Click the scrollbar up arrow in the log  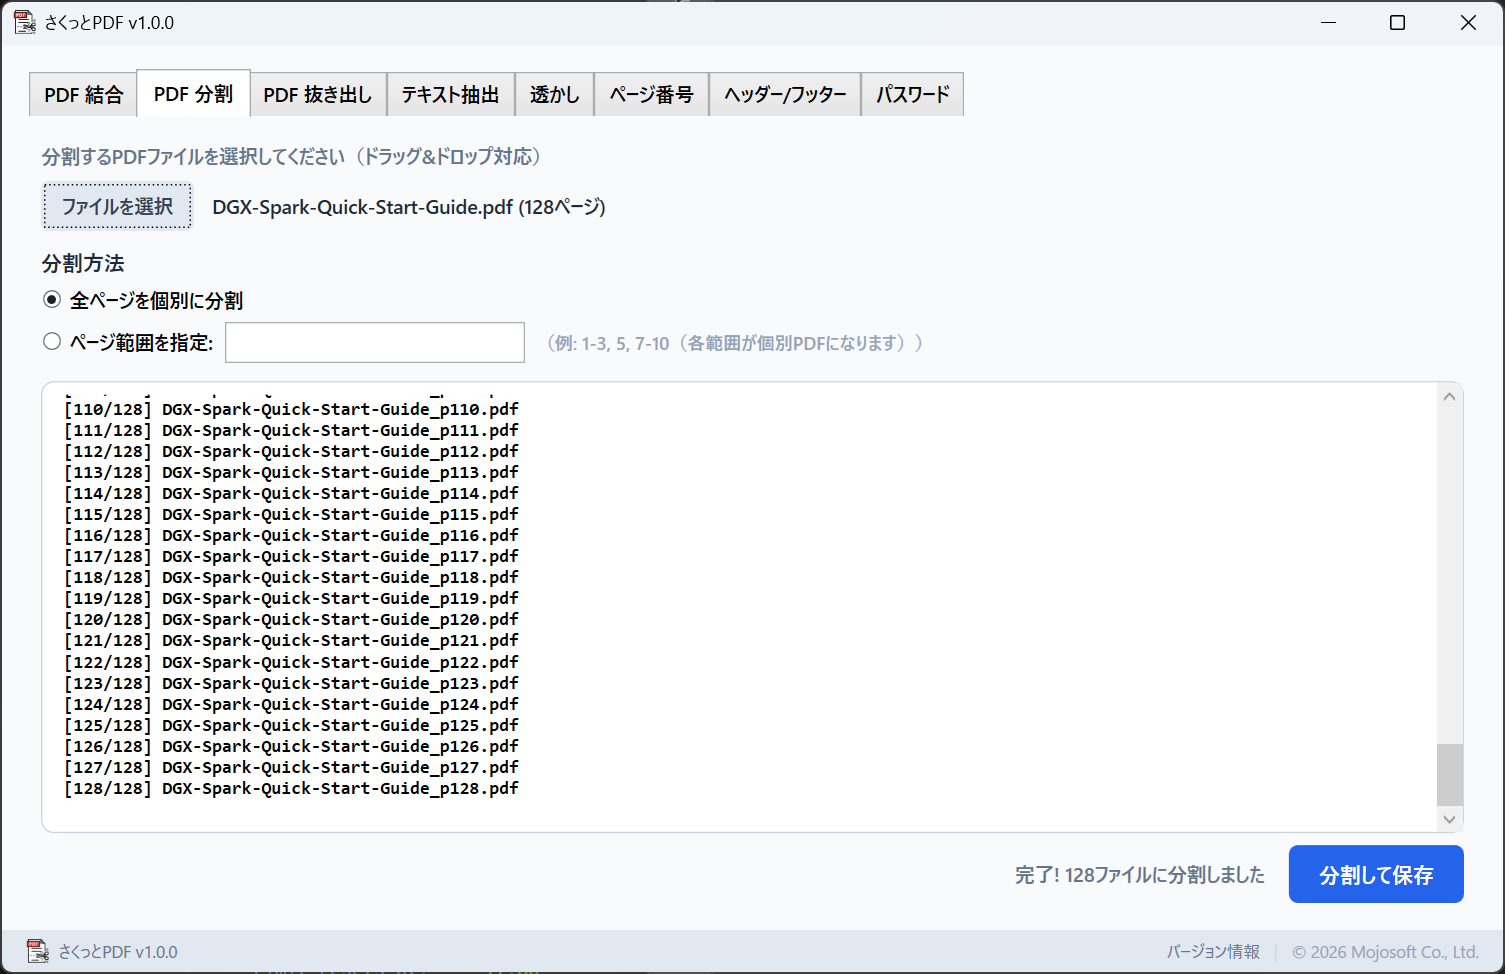pos(1448,395)
